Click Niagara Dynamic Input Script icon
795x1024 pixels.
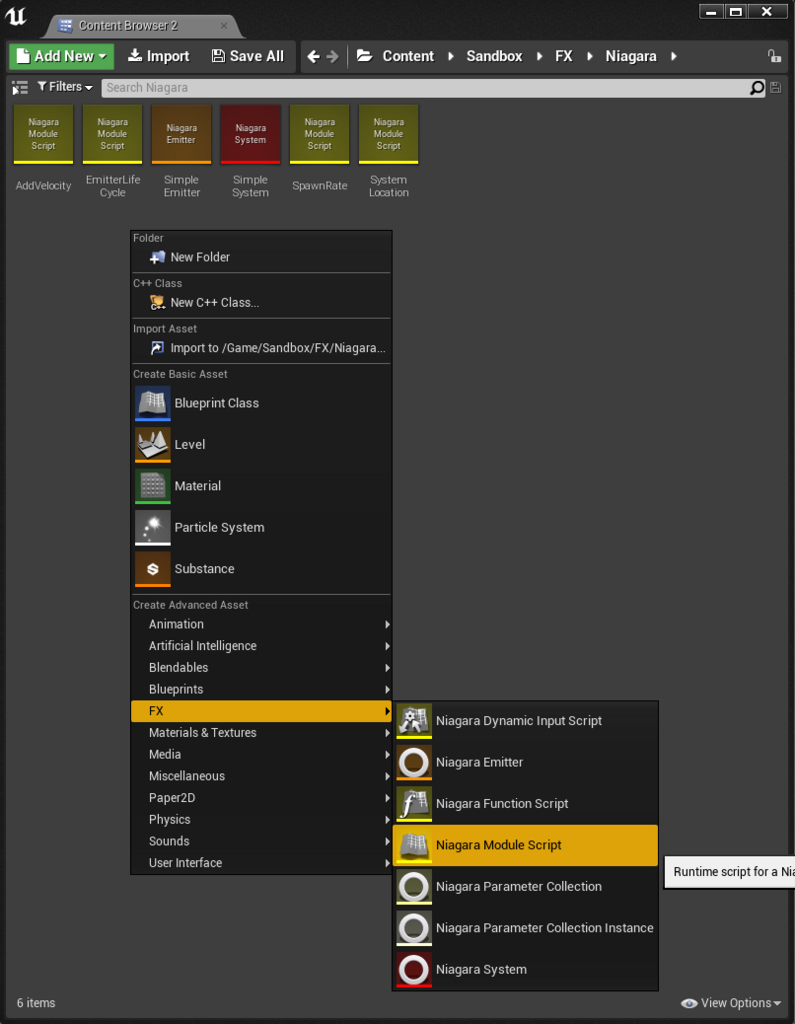coord(414,721)
